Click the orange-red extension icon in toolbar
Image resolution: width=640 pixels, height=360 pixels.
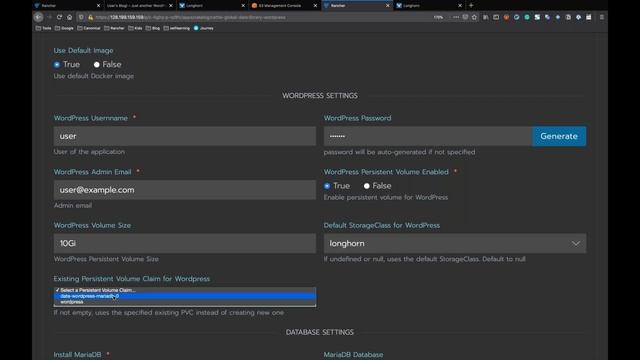click(x=507, y=17)
